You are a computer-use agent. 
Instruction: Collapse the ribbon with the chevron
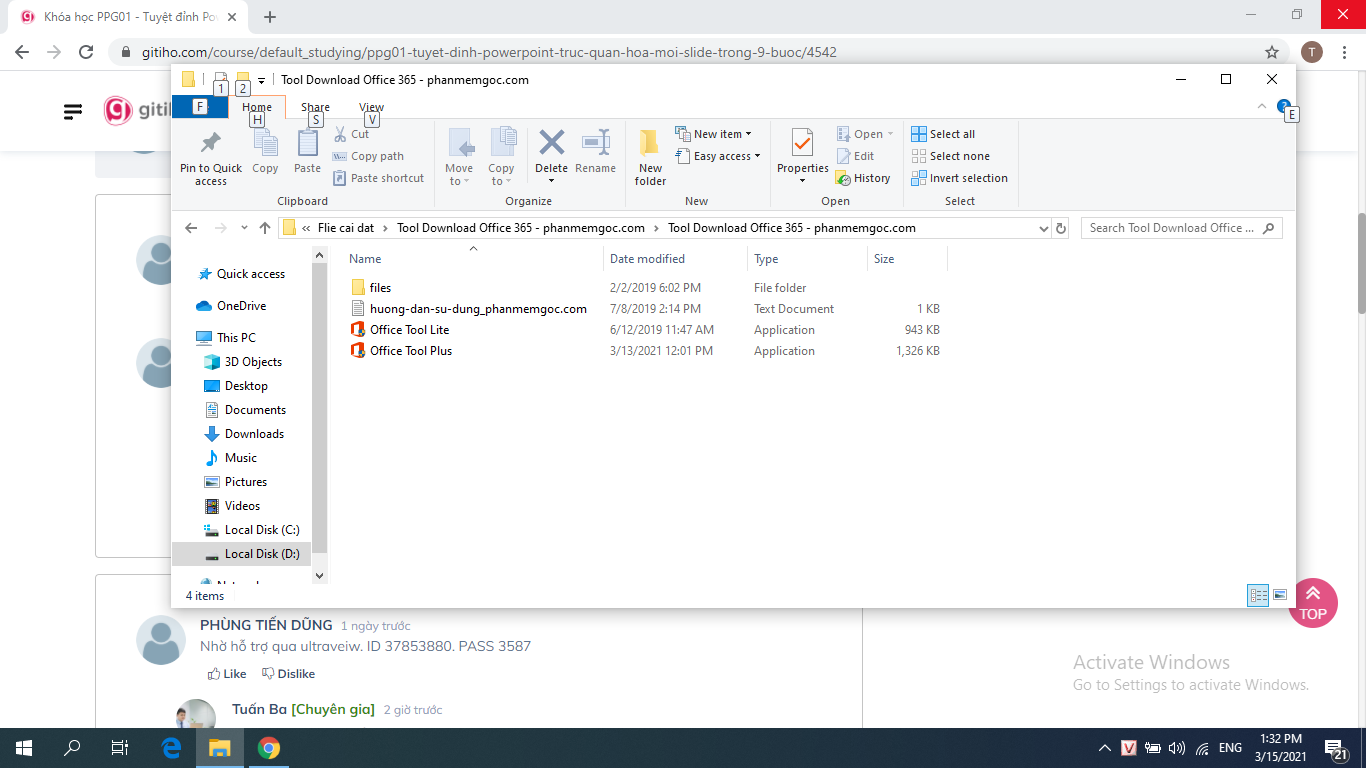(1262, 106)
